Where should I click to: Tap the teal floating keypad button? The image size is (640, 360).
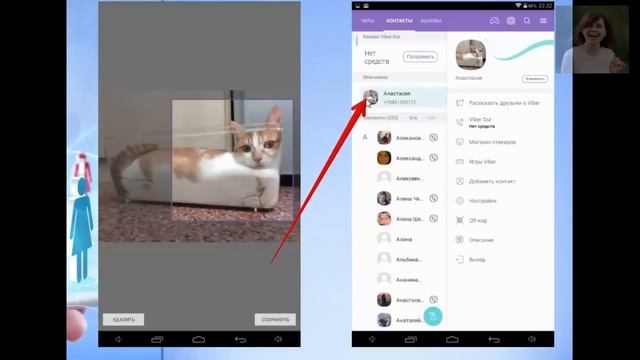pyautogui.click(x=433, y=316)
